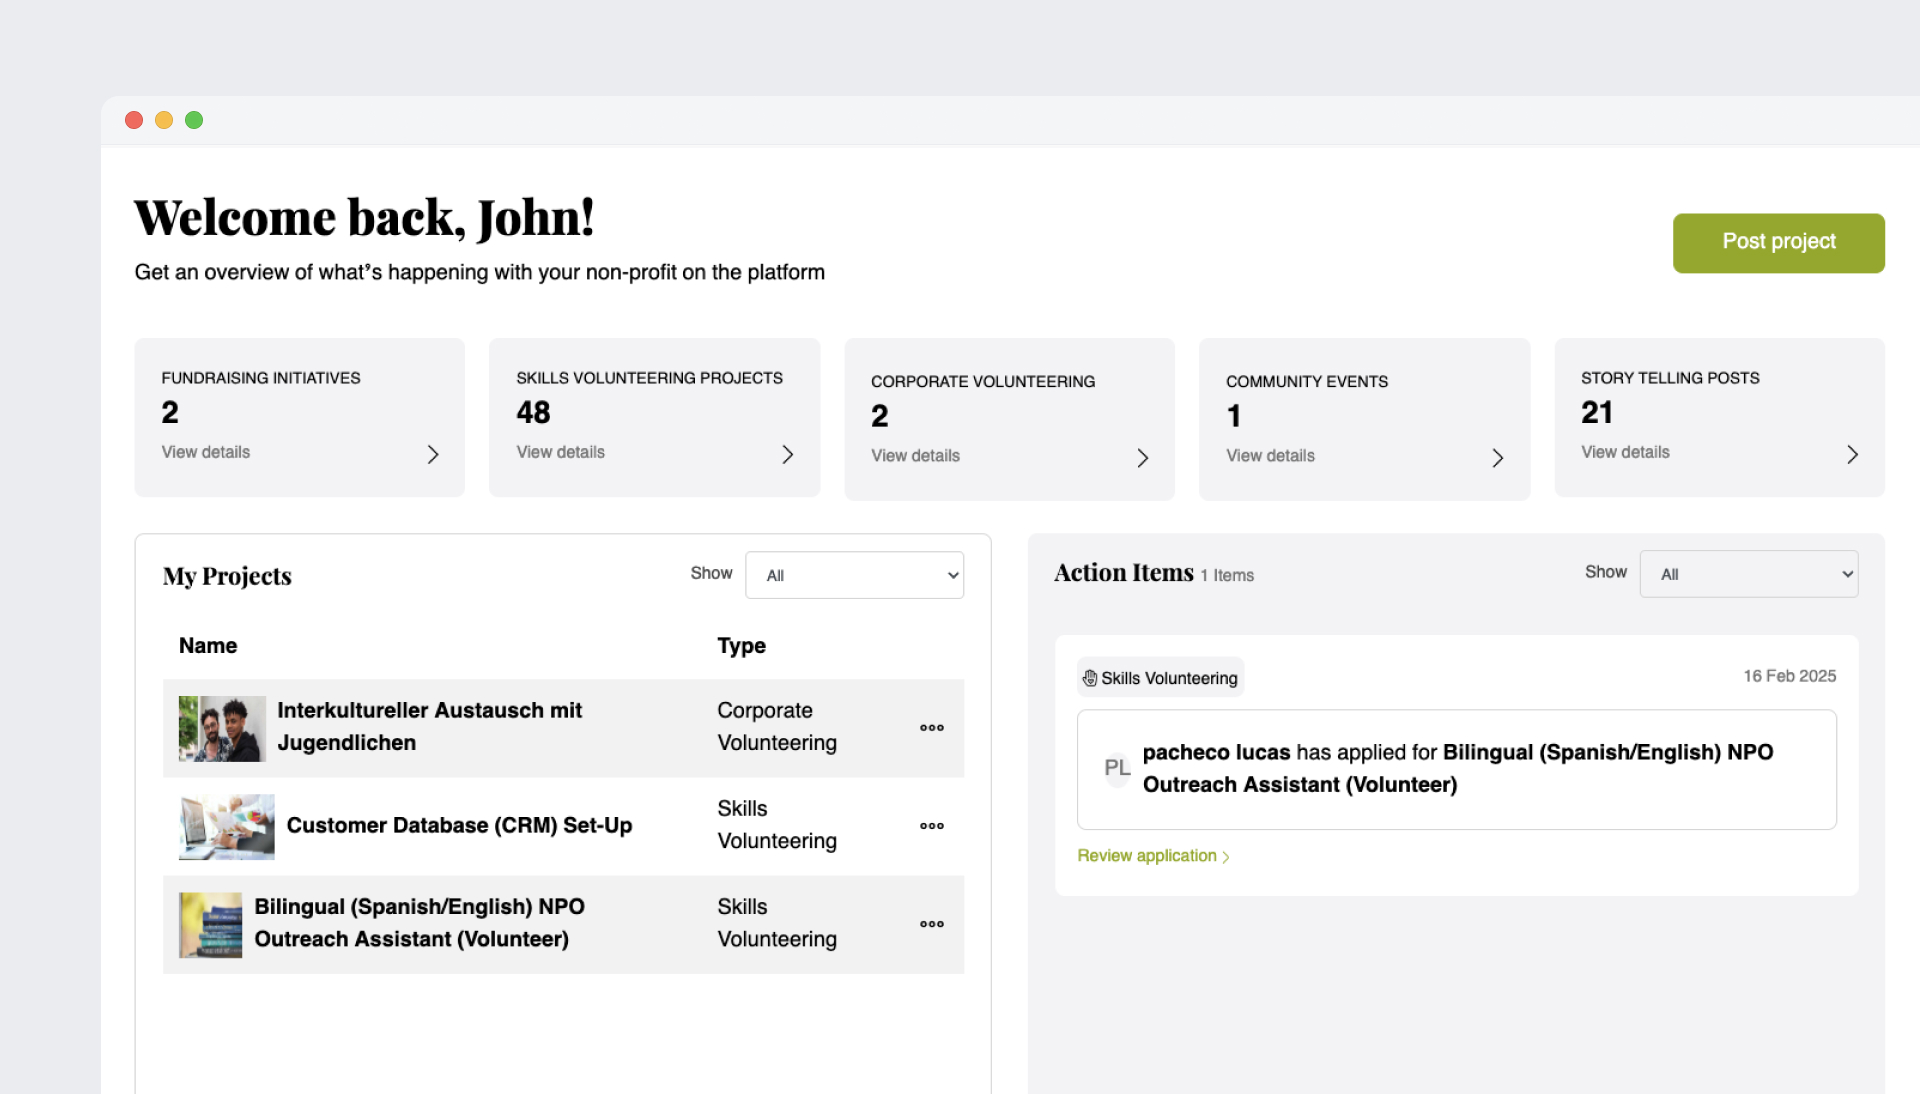Click the Skills Volunteering tag
1920x1094 pixels.
1160,678
